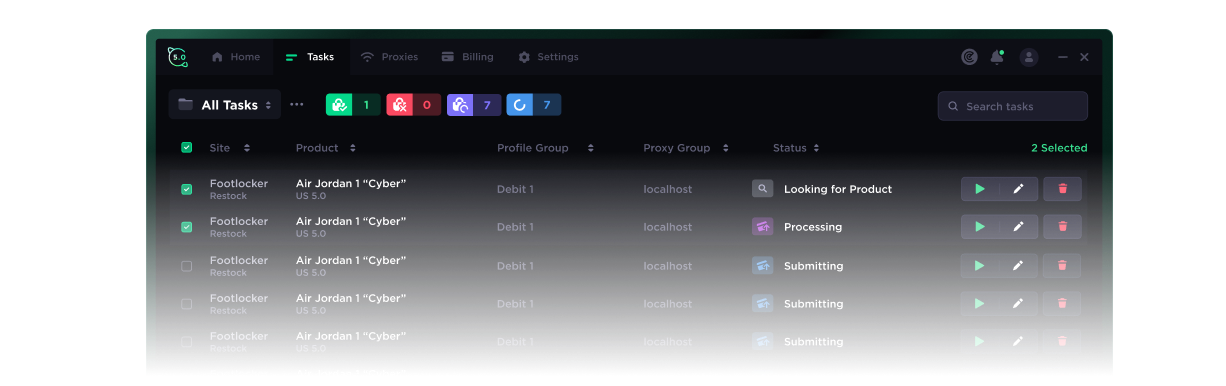The width and height of the screenshot is (1226, 386).
Task: Start the Looking for Product task
Action: (980, 189)
